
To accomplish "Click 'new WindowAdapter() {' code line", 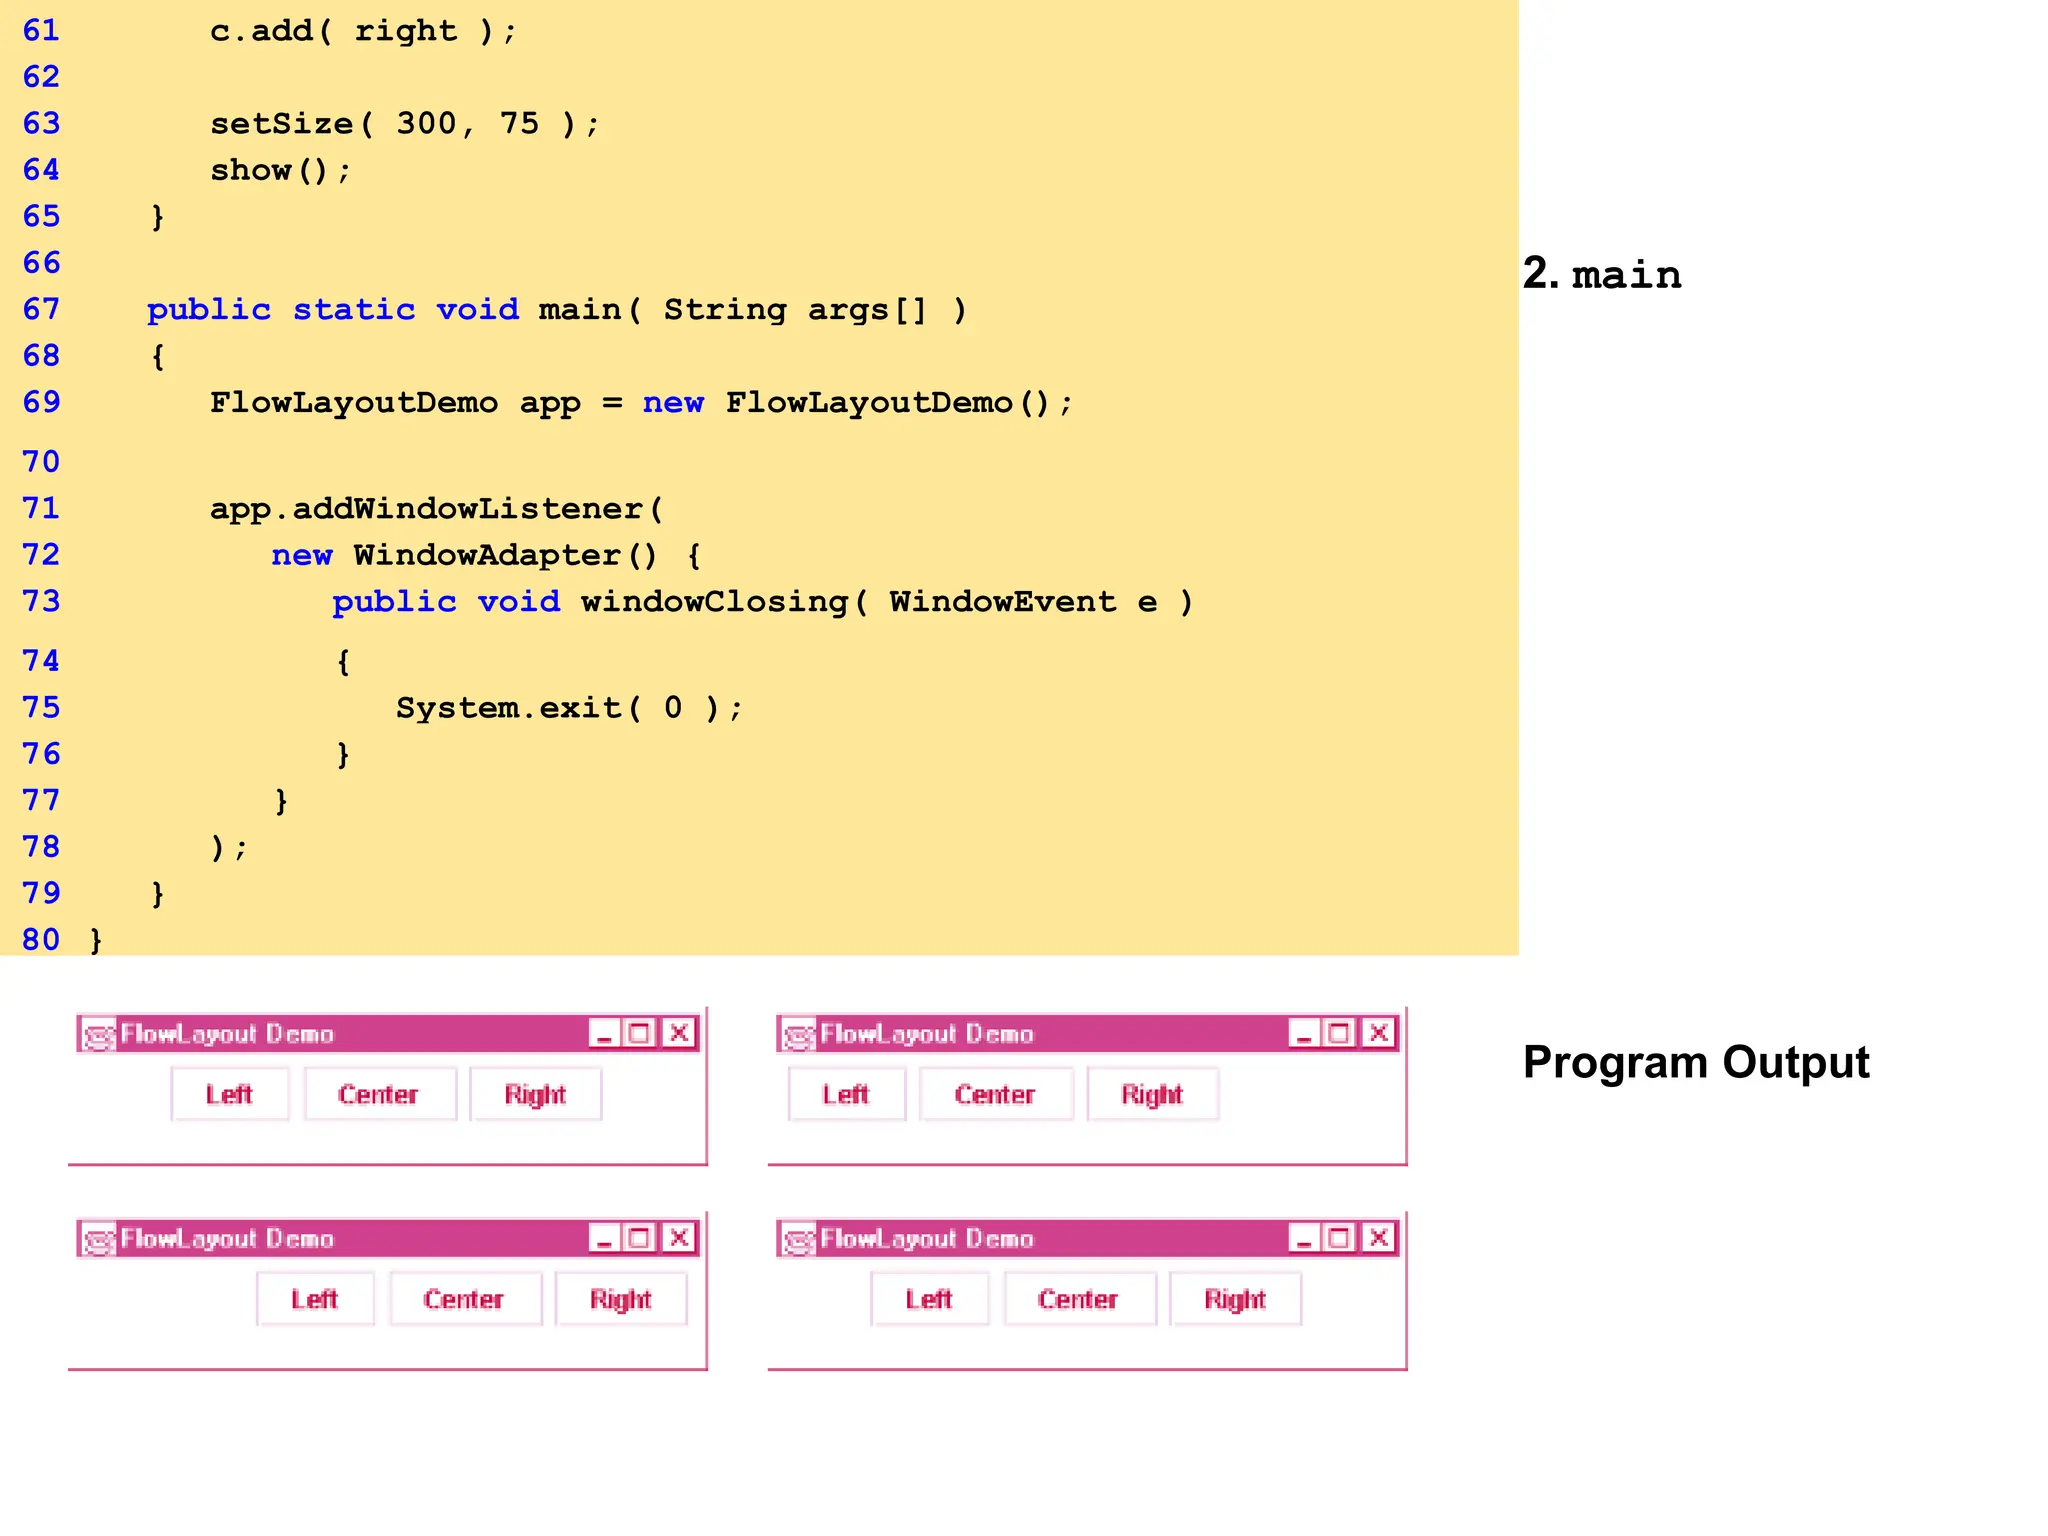I will pyautogui.click(x=487, y=556).
